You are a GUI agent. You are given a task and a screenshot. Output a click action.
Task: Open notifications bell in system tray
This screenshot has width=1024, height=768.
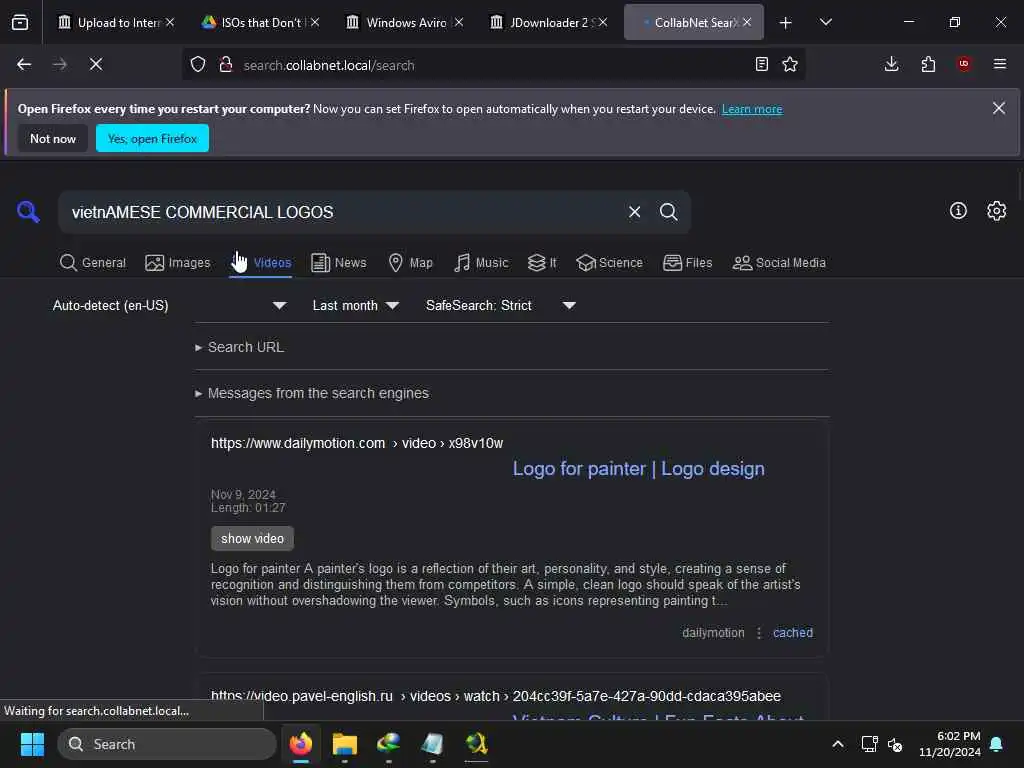click(x=997, y=744)
